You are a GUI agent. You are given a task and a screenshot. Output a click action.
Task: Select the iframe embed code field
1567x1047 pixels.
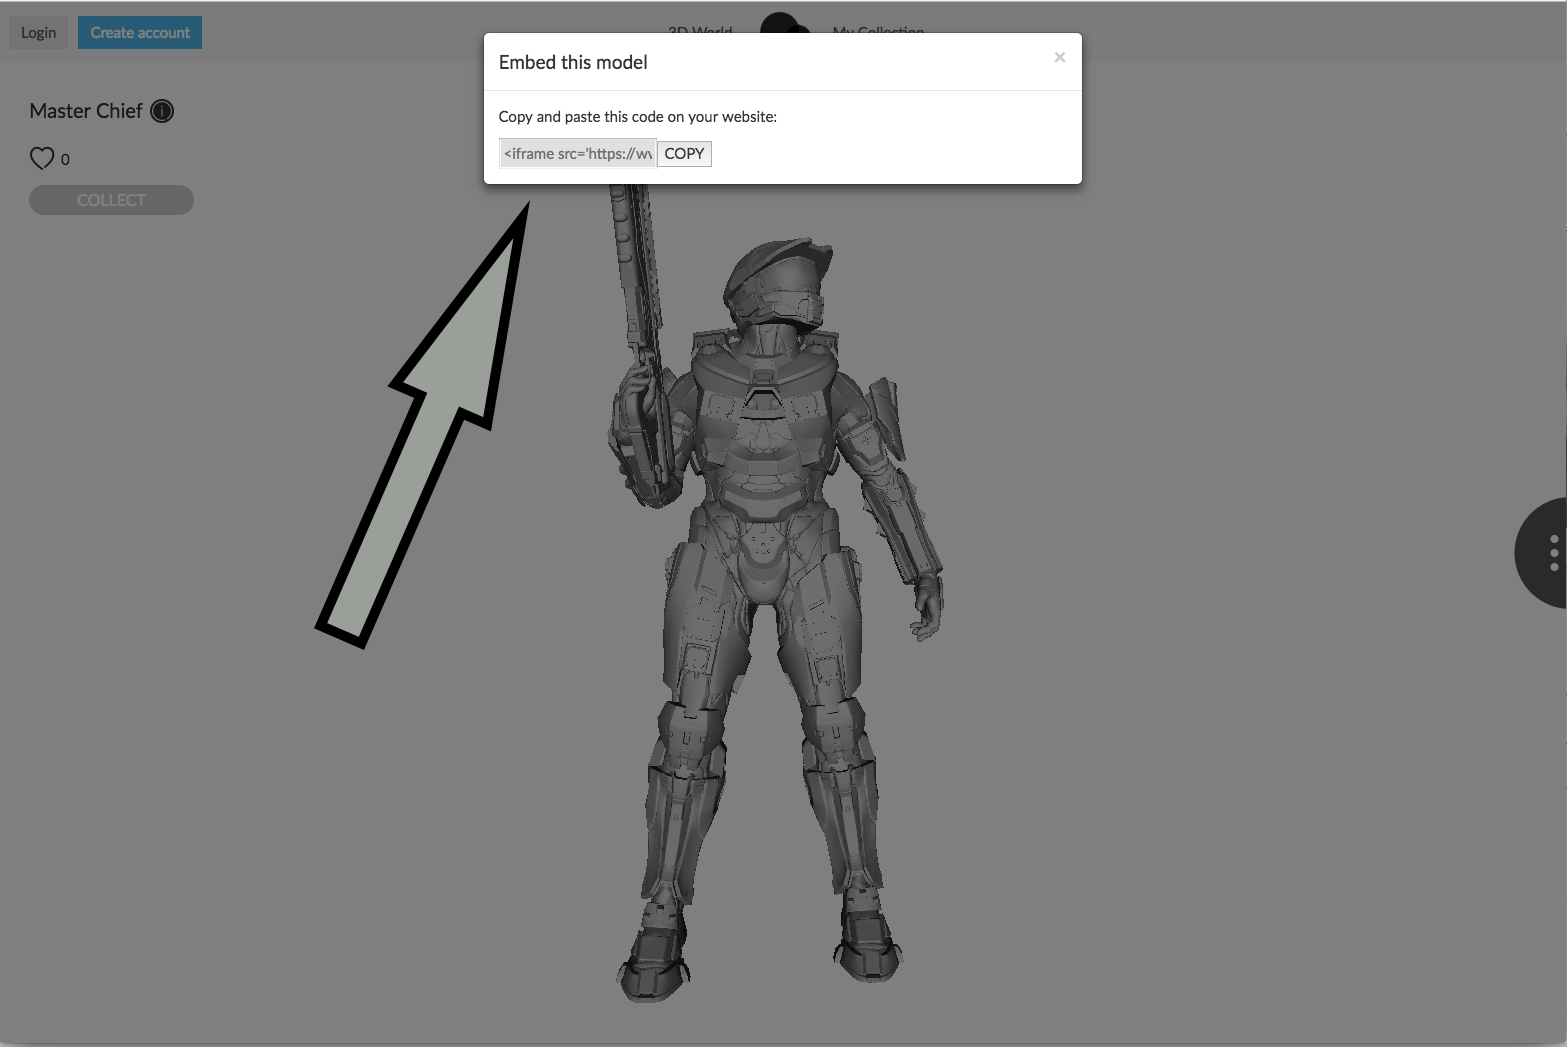[578, 153]
